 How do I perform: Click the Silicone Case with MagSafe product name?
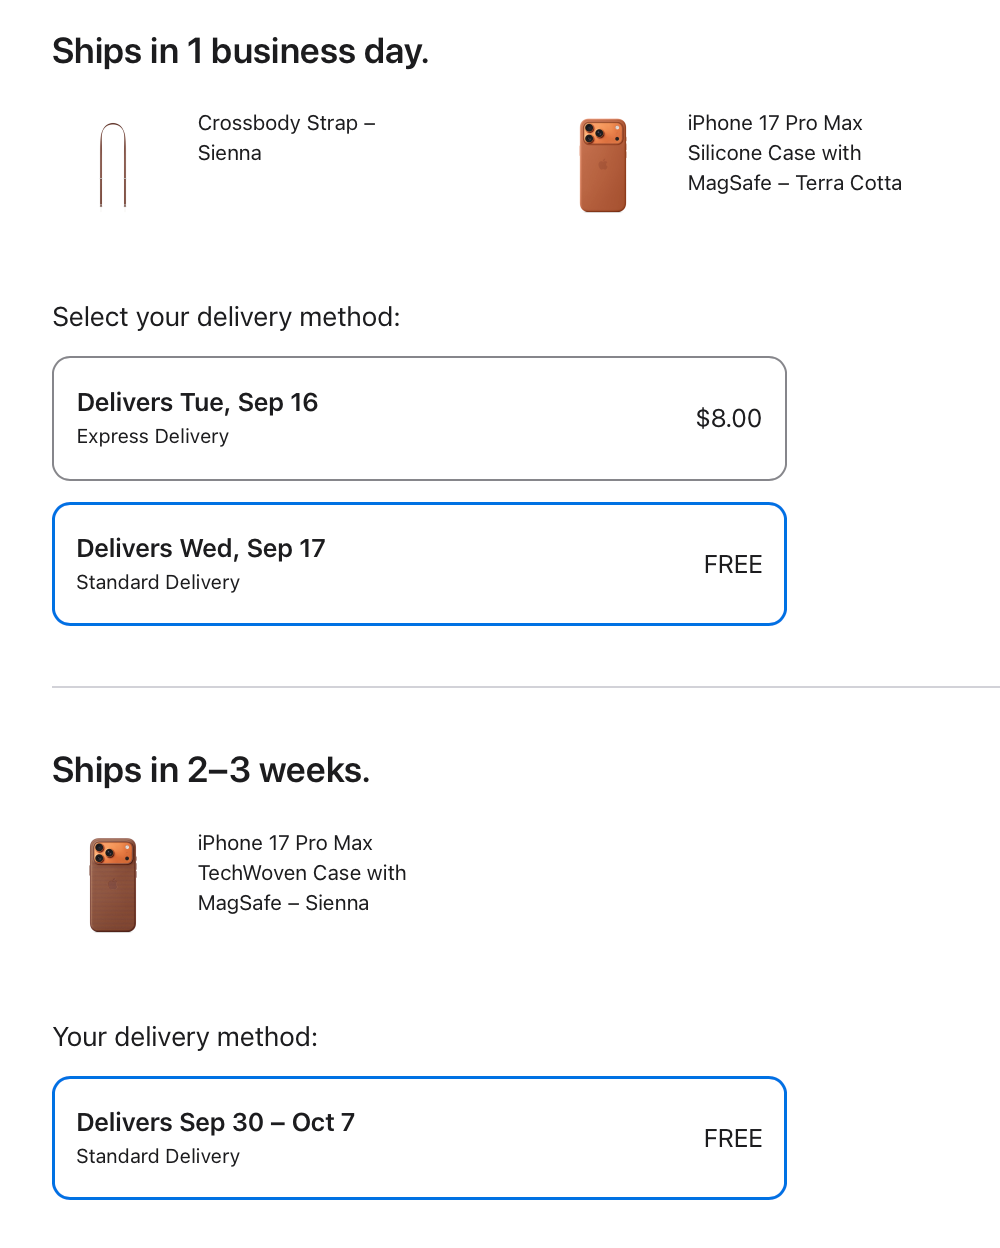coord(794,153)
